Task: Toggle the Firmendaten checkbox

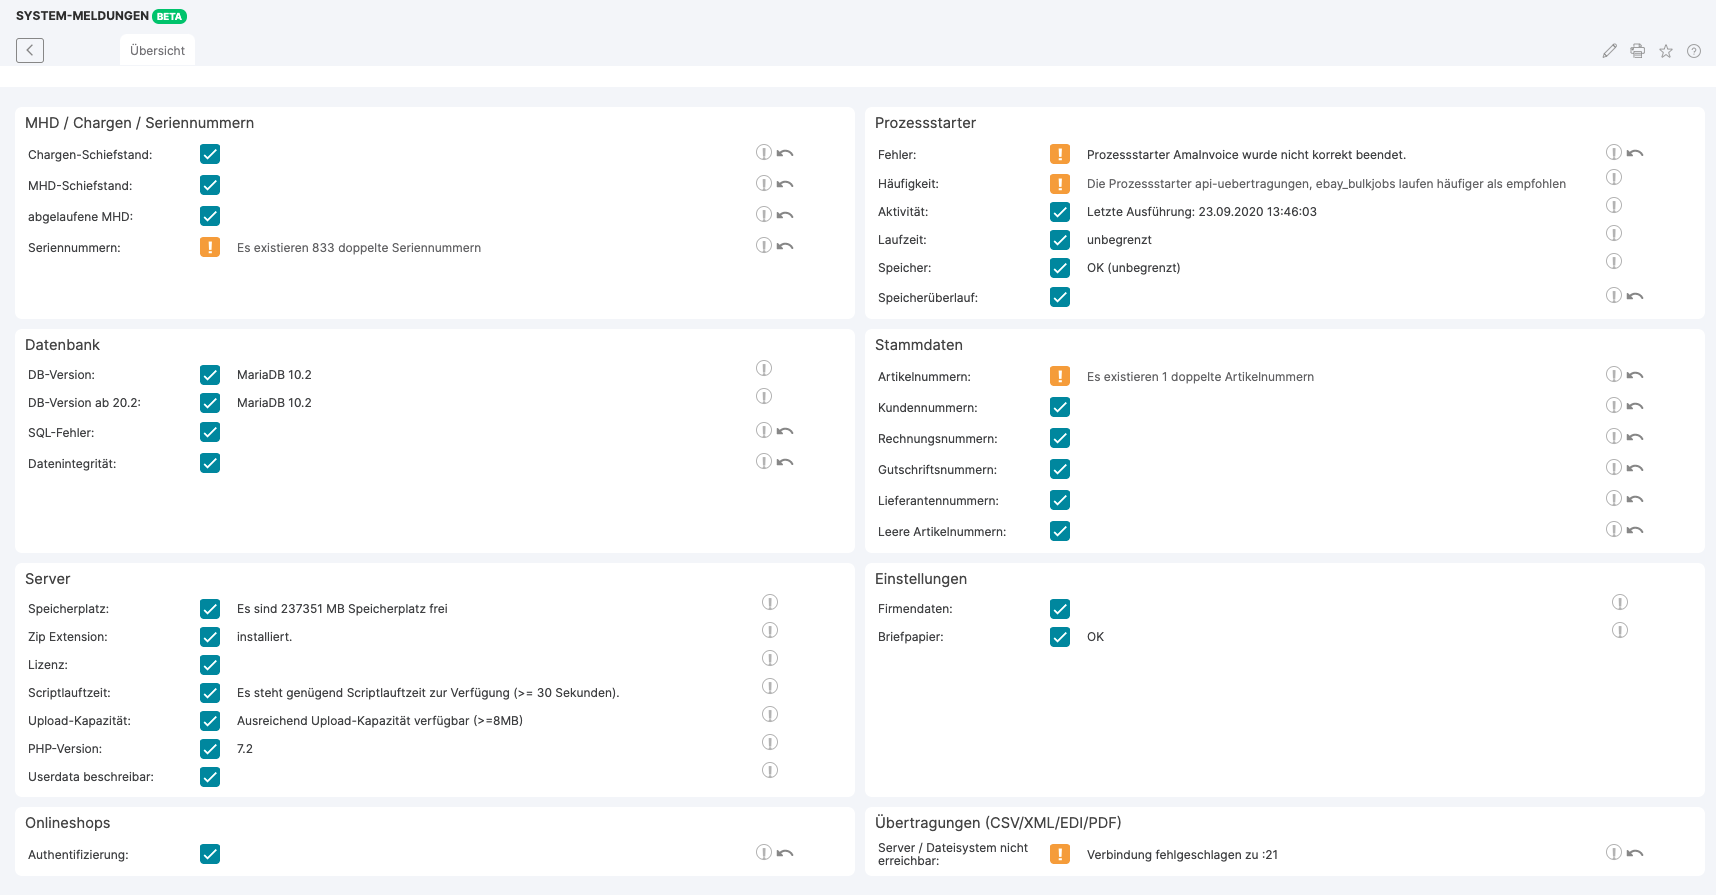Action: pos(1060,609)
